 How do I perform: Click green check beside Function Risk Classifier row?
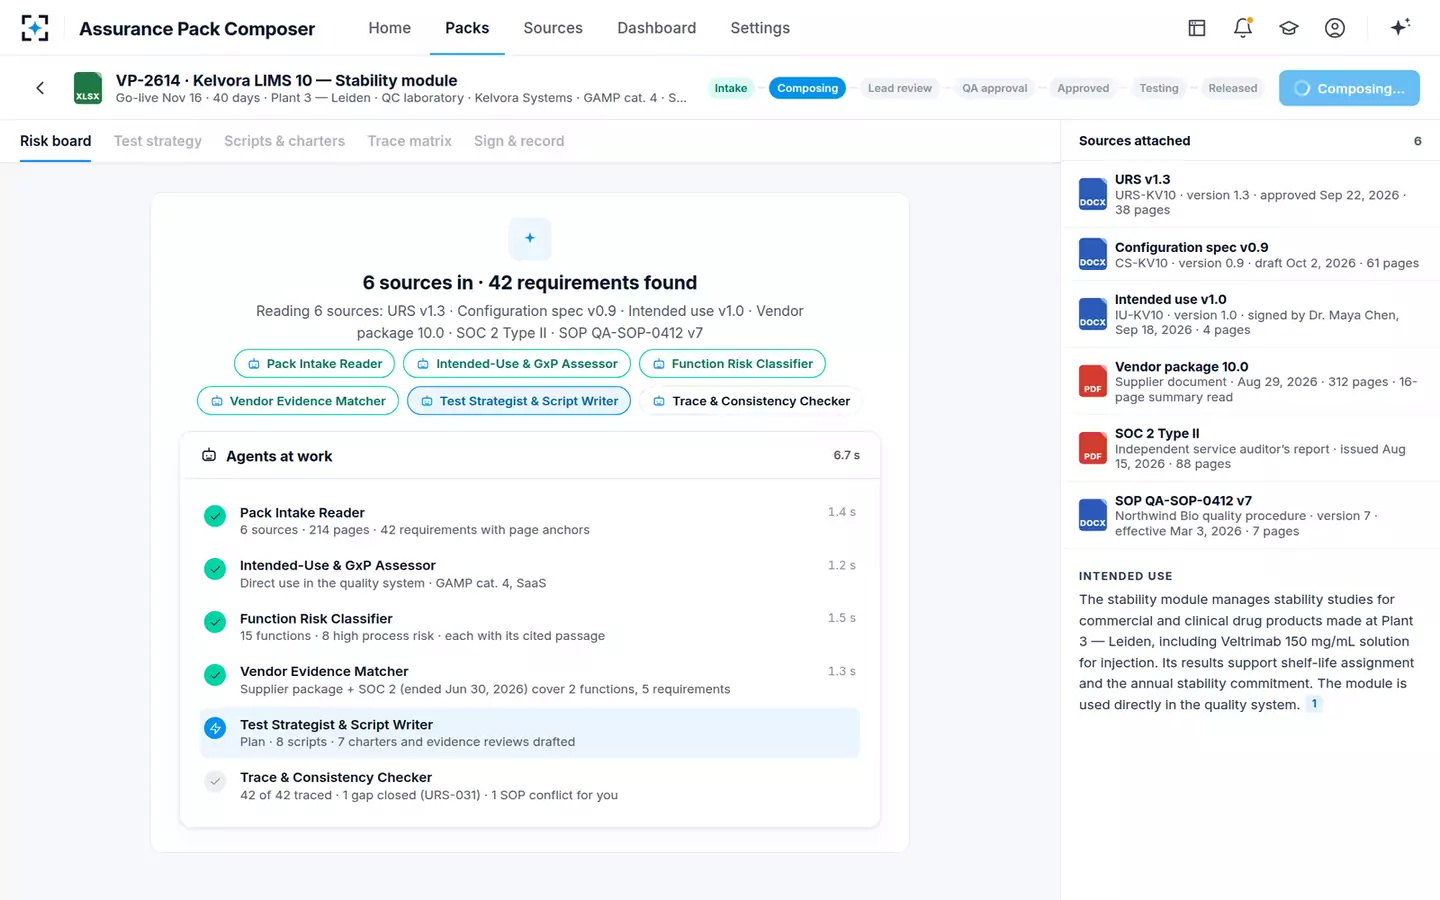click(215, 622)
